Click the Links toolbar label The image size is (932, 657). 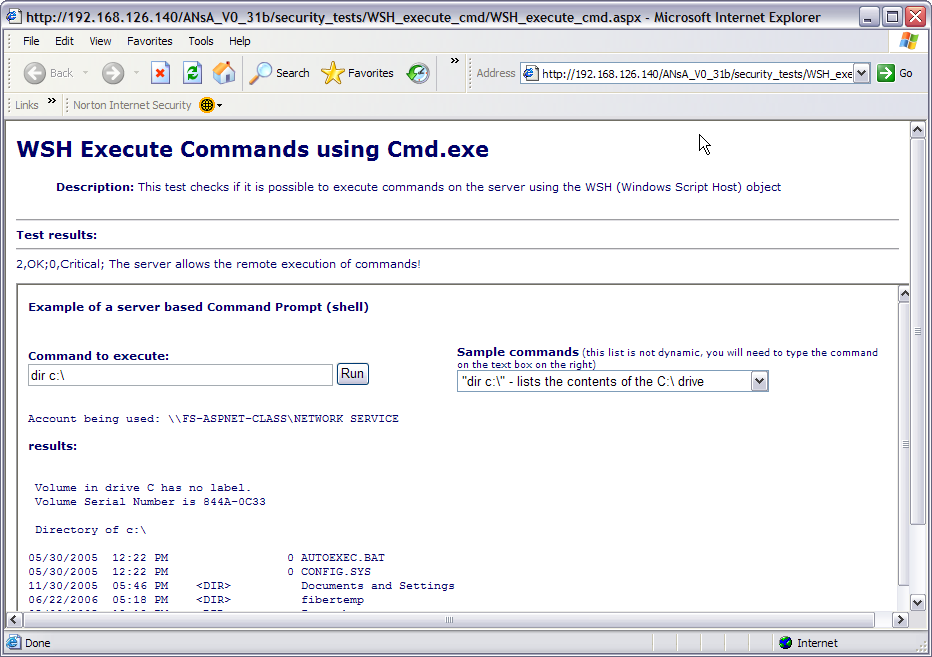click(x=27, y=105)
